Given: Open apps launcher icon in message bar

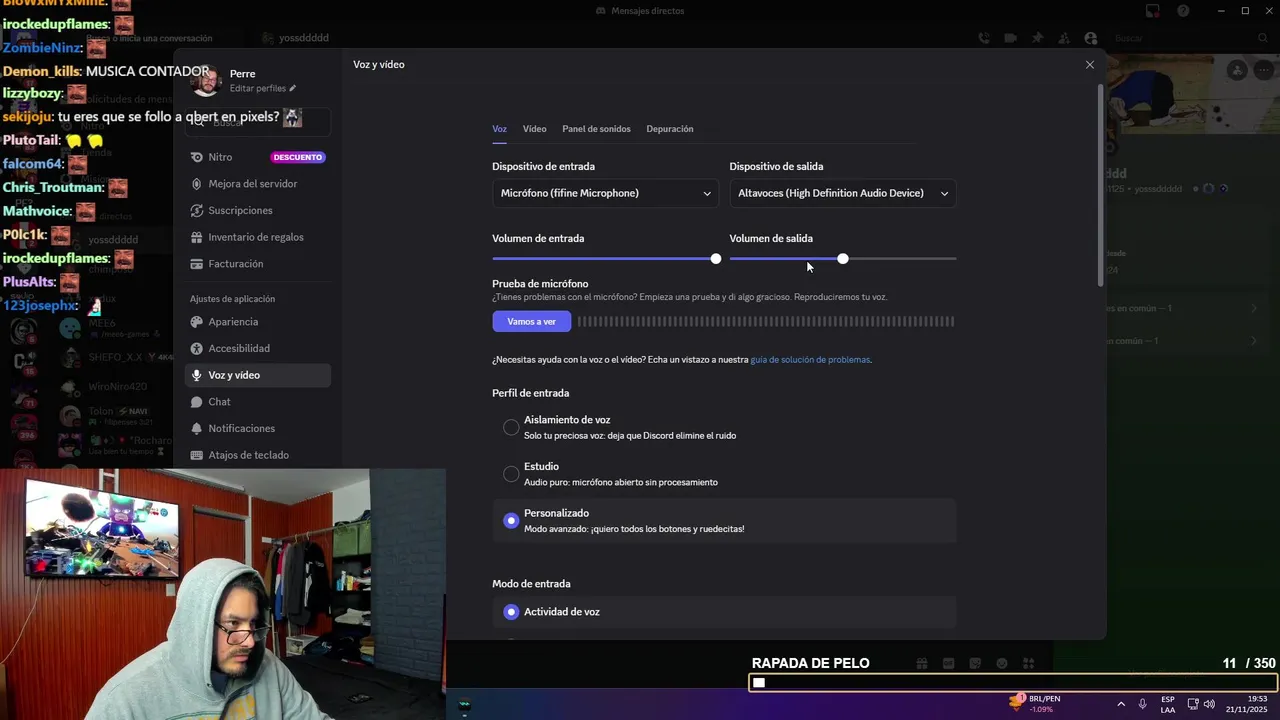Looking at the screenshot, I should [x=1027, y=663].
